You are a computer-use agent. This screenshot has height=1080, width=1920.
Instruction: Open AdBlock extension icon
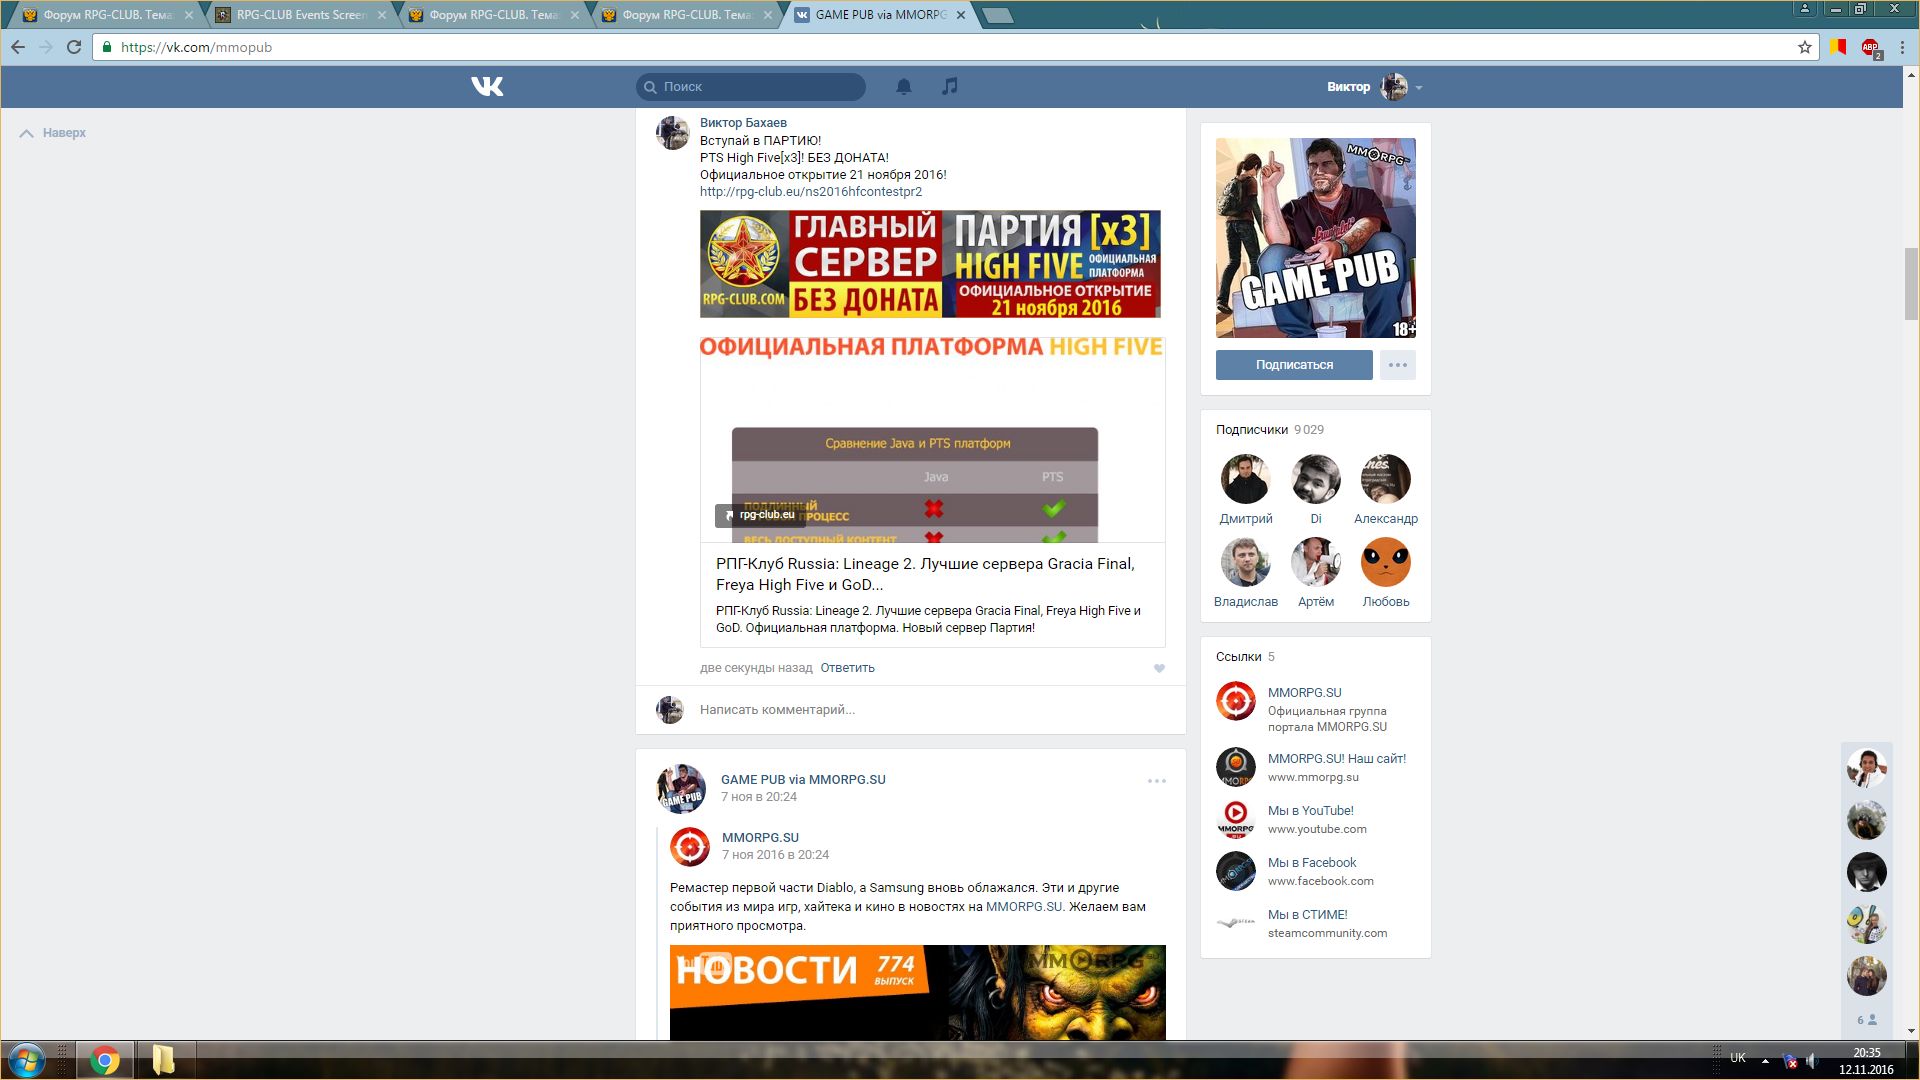(x=1870, y=47)
